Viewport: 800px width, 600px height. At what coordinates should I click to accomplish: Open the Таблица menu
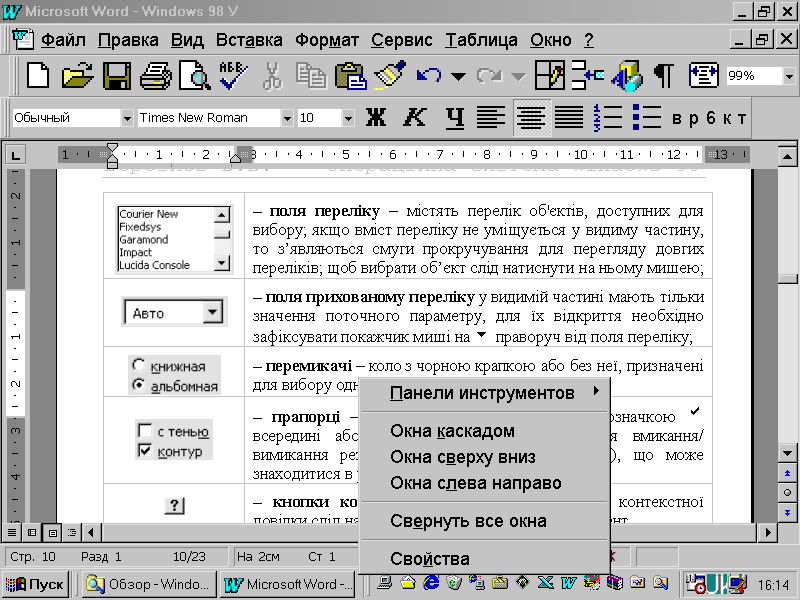coord(481,40)
